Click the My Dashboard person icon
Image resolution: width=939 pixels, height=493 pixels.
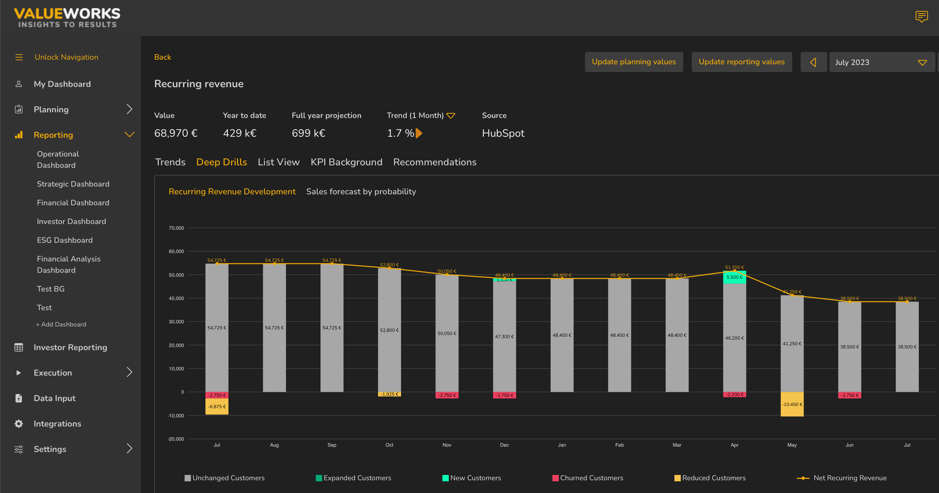pos(19,84)
